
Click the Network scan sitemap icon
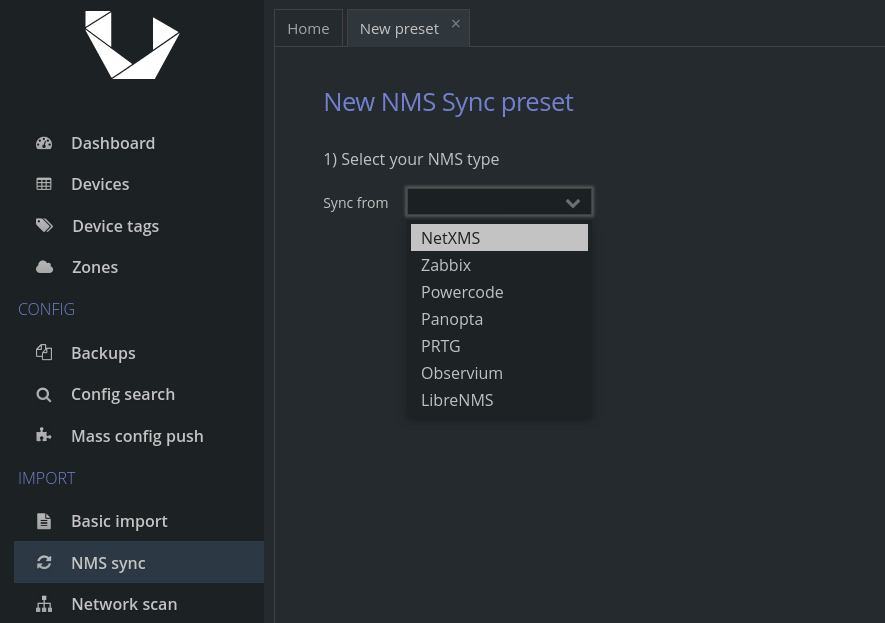tap(44, 604)
